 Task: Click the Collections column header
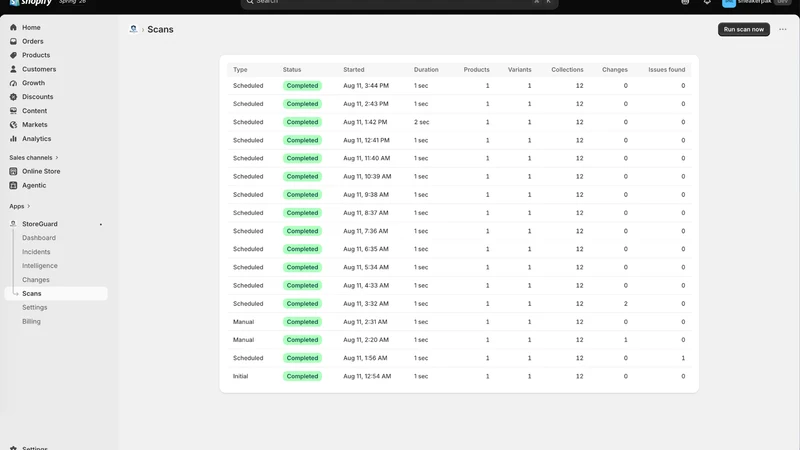(x=567, y=69)
